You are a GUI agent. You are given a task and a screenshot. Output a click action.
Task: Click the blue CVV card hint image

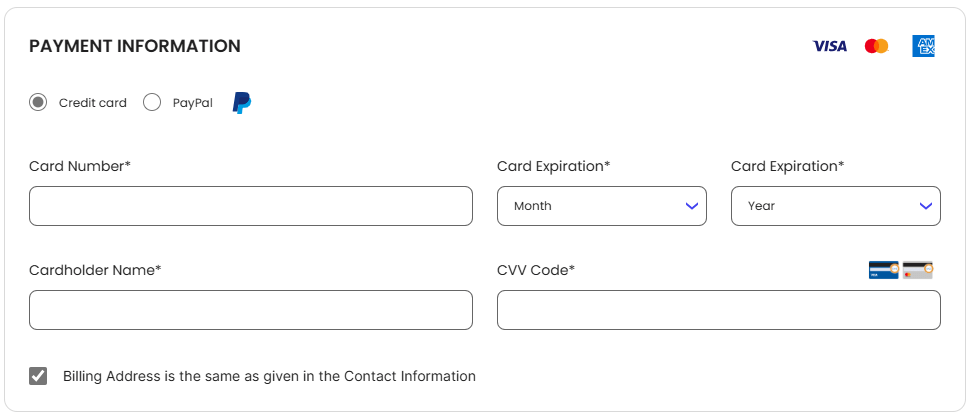coord(883,270)
